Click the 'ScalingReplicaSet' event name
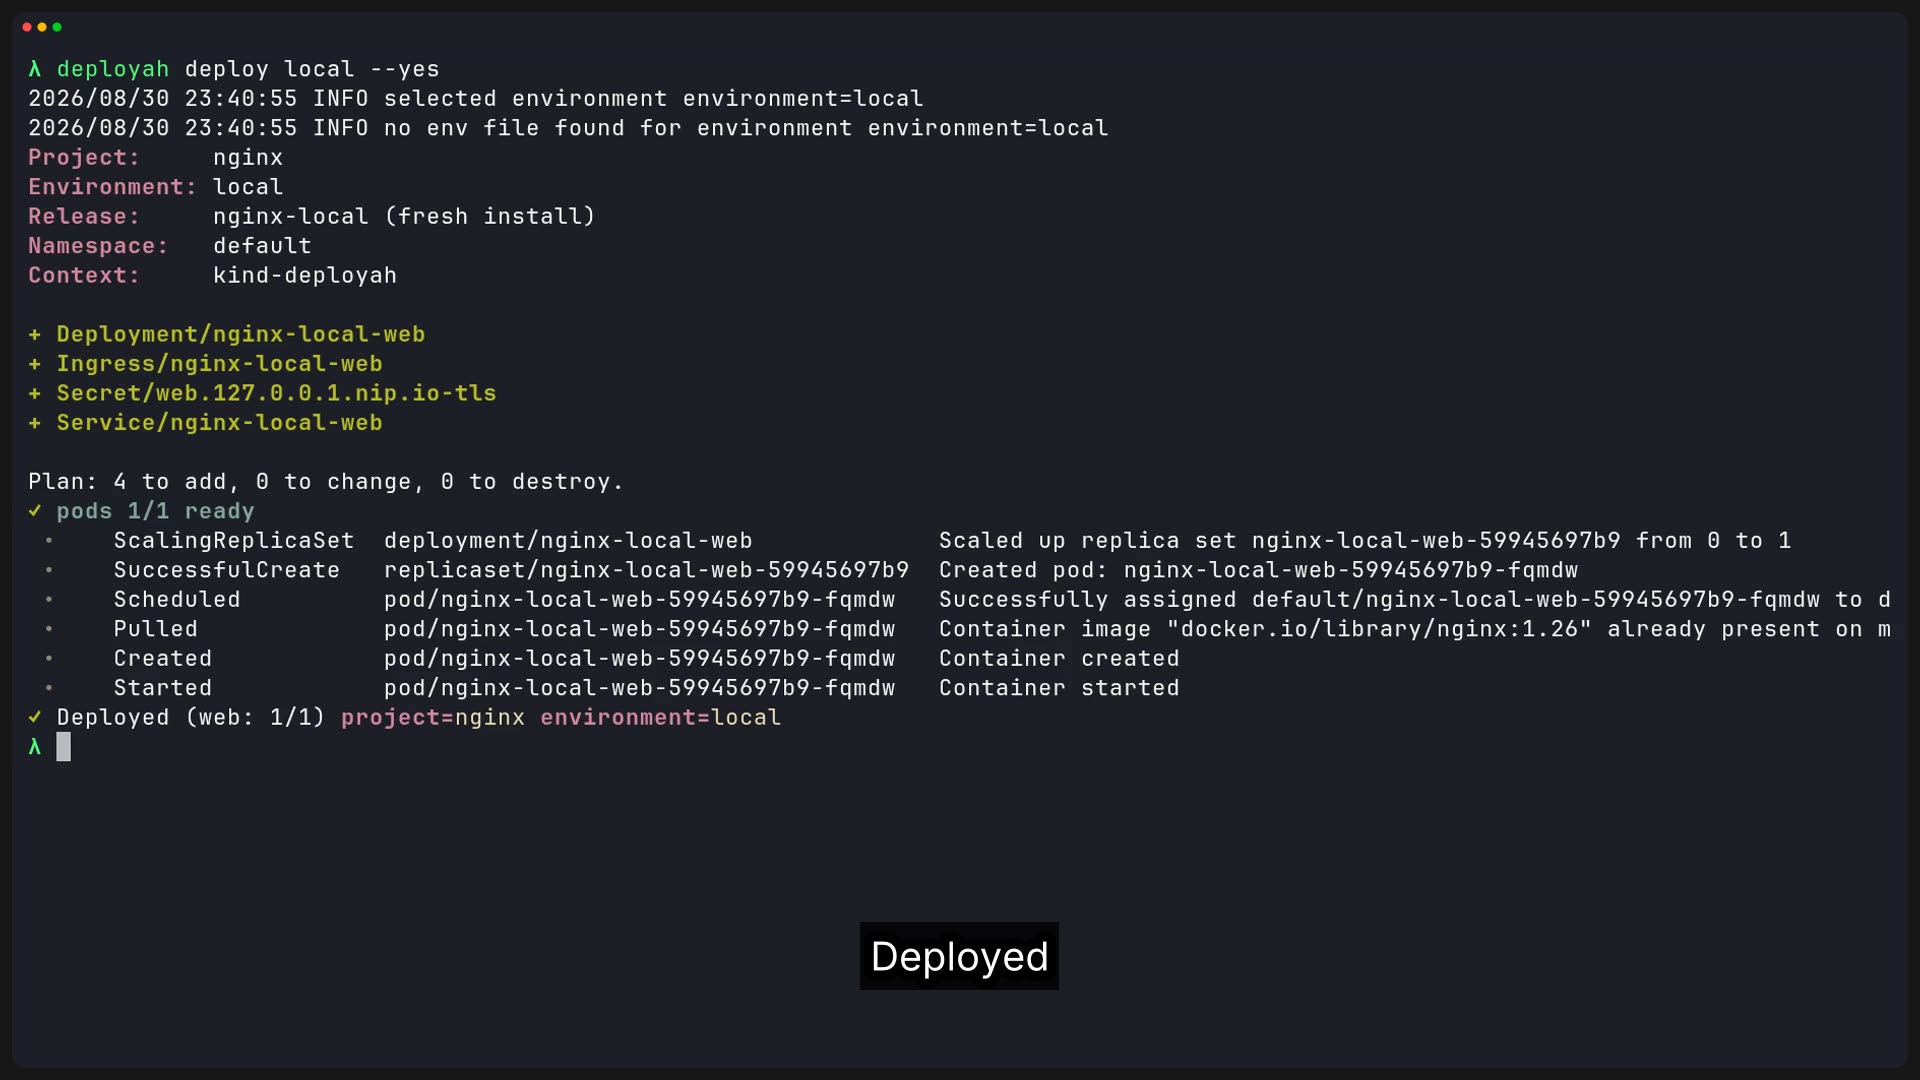 [x=234, y=541]
